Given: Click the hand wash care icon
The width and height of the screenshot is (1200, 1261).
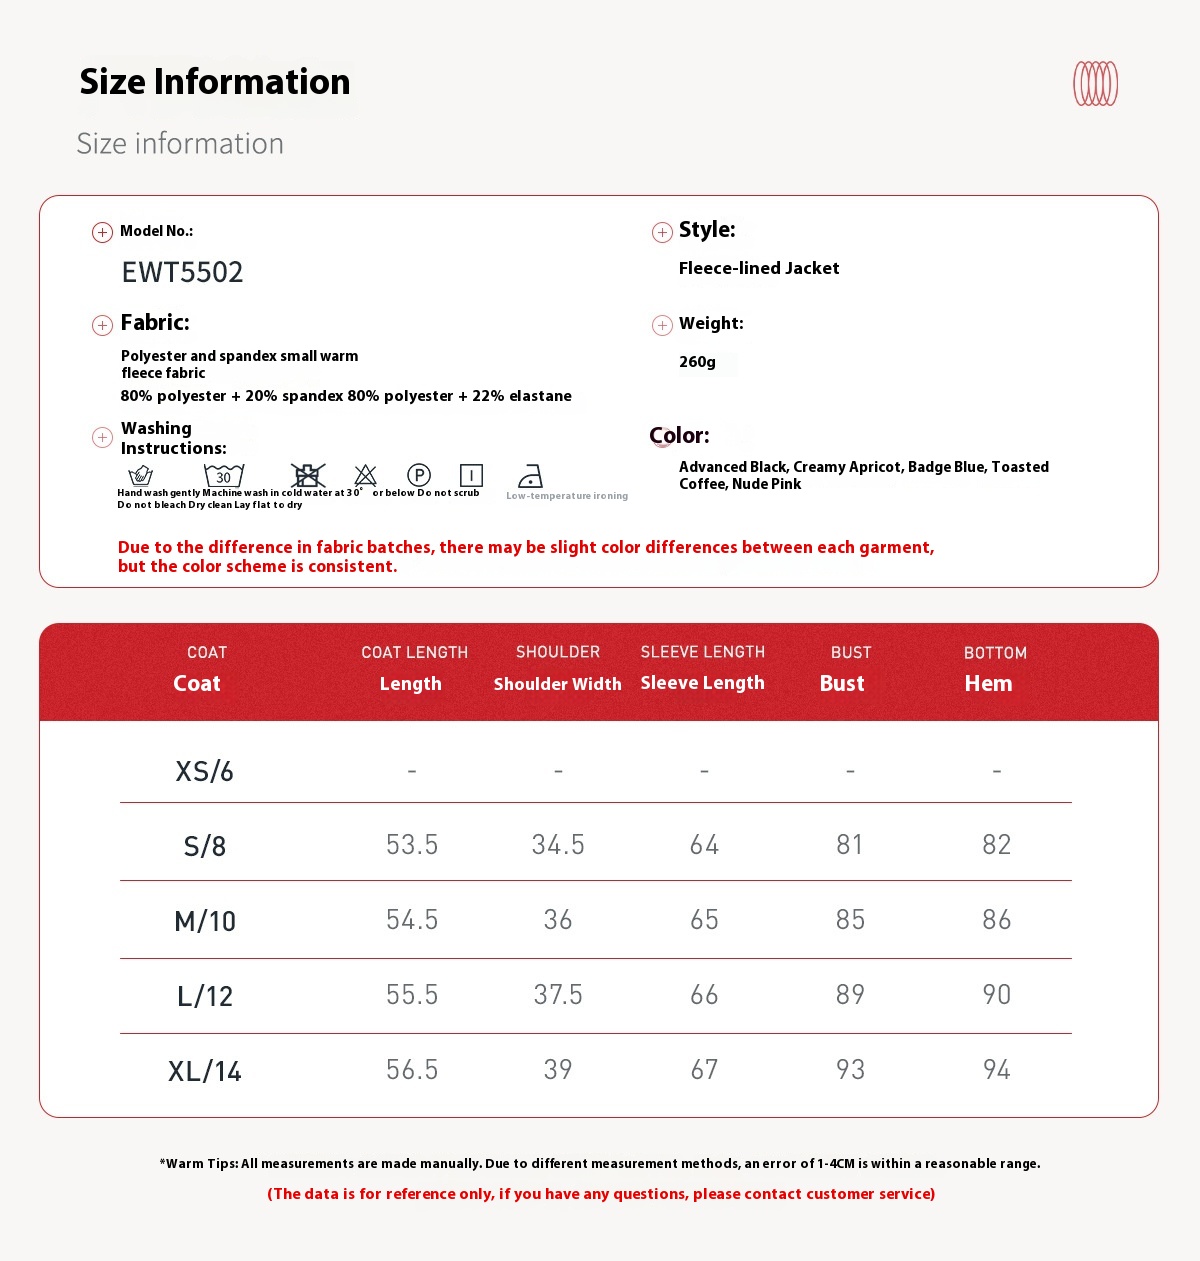Looking at the screenshot, I should (x=141, y=475).
